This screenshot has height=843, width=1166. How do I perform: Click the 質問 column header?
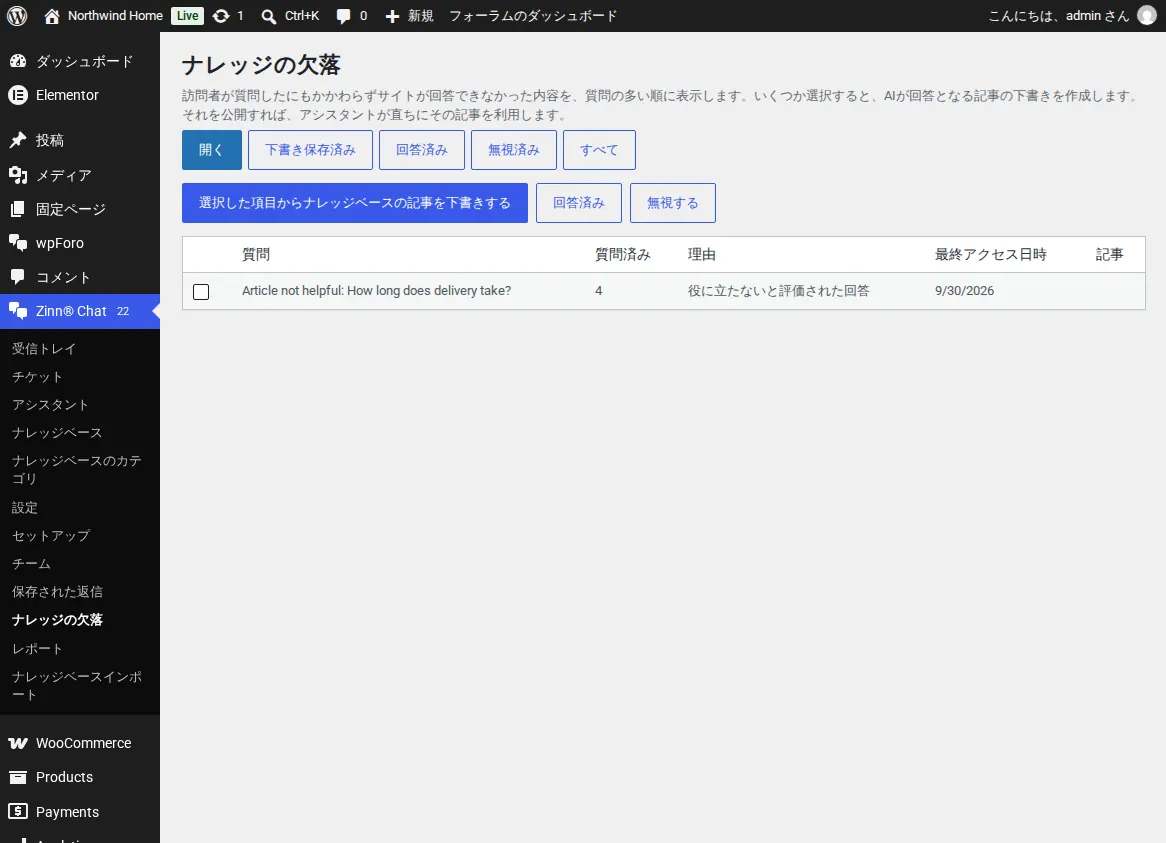coord(256,254)
